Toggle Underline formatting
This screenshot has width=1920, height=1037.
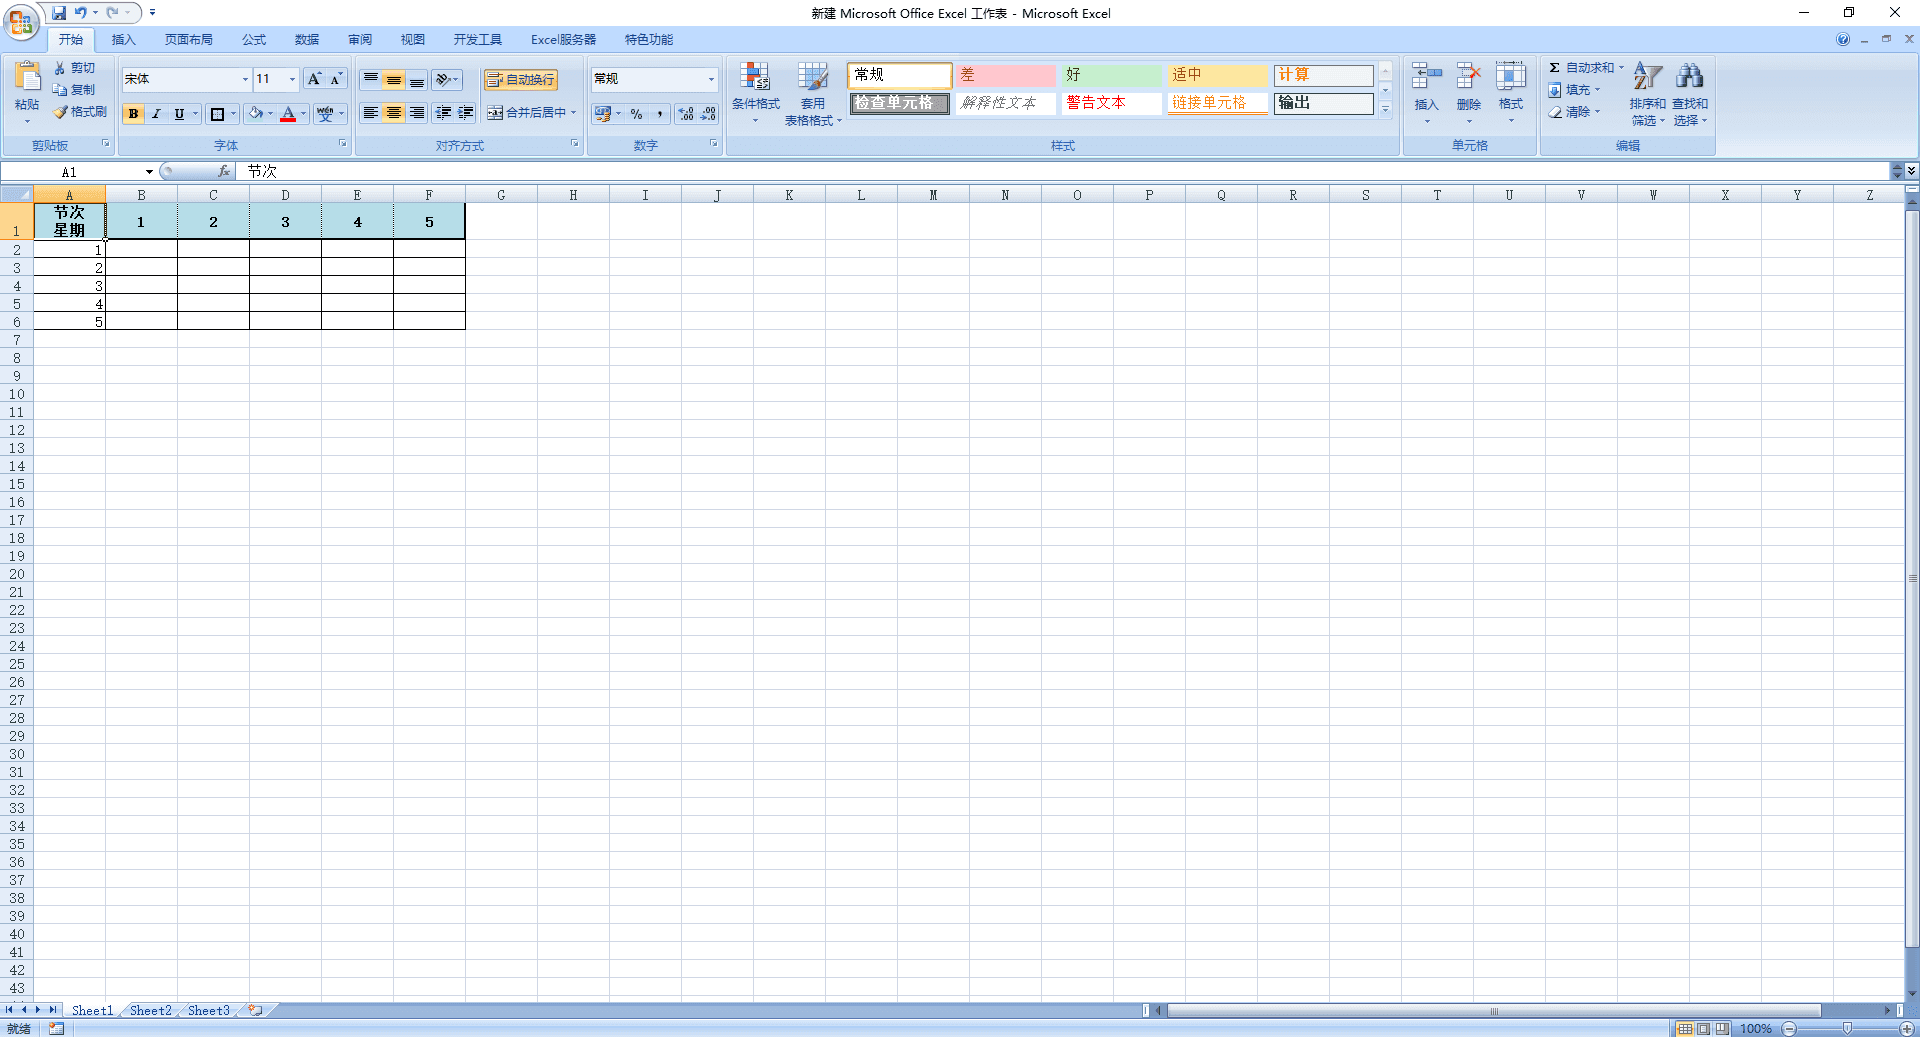(179, 114)
